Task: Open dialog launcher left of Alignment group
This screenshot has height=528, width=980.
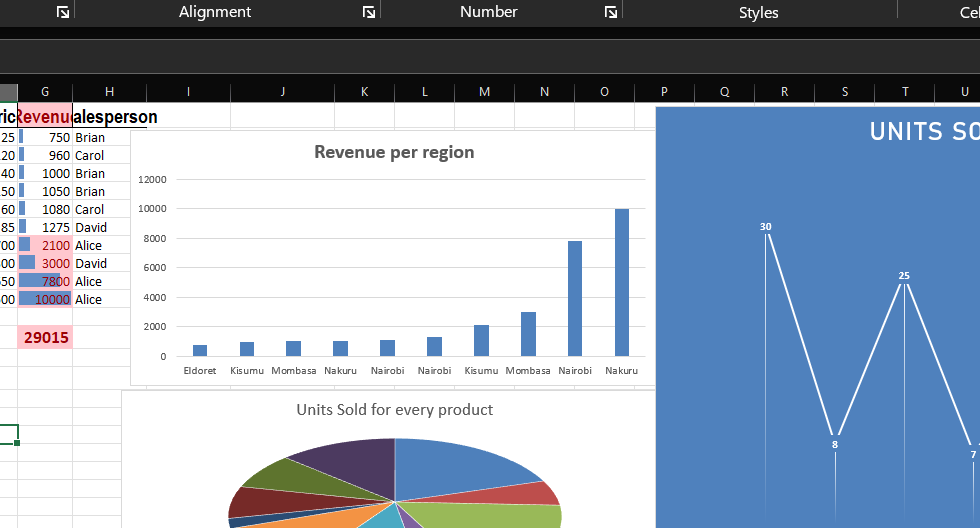Action: pos(62,12)
